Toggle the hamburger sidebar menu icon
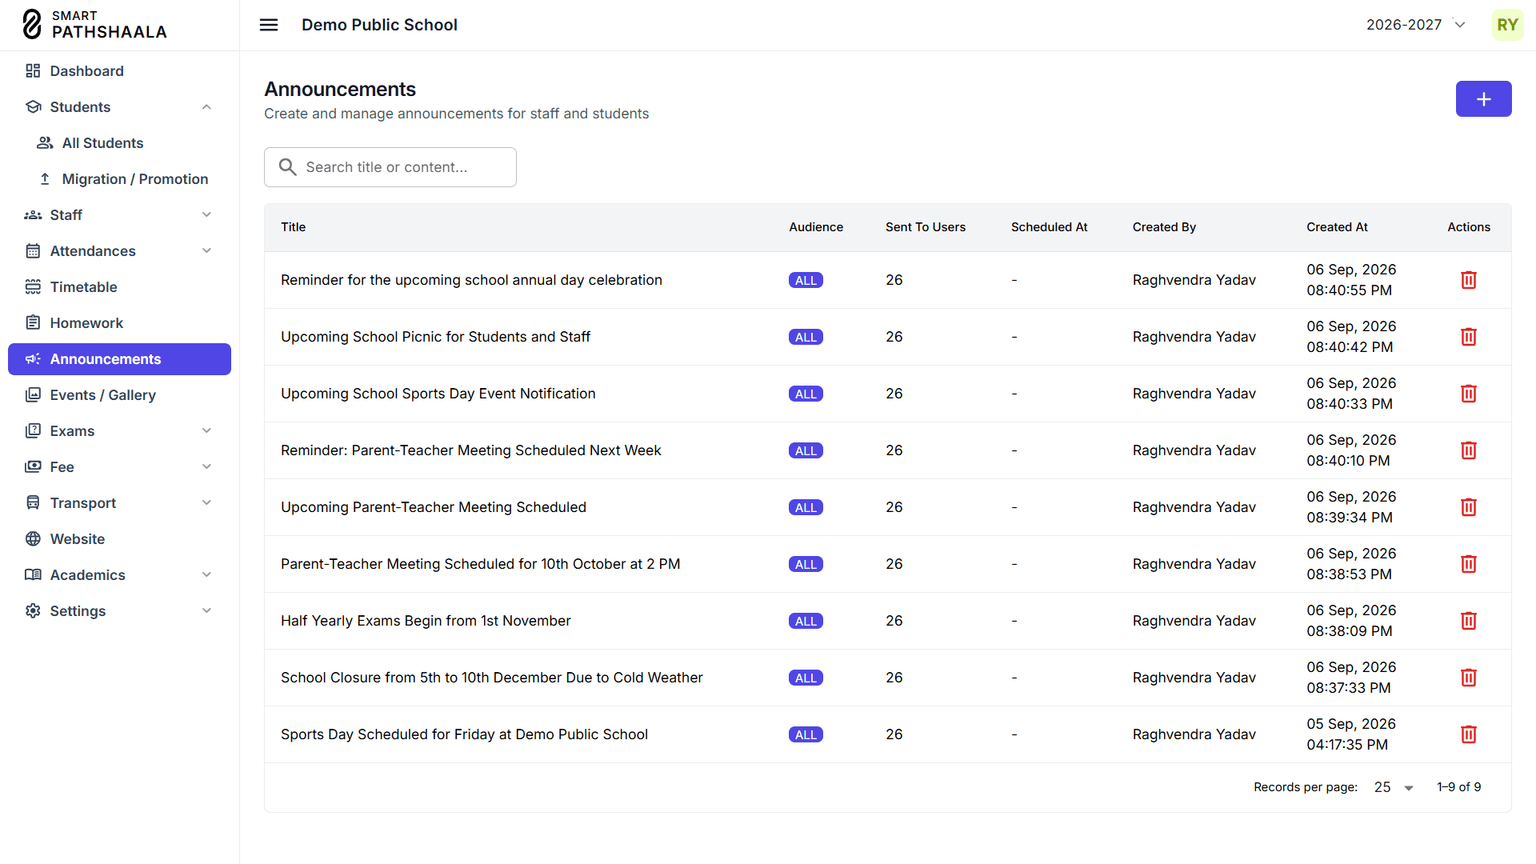Screen dimensions: 1536x864 pos(269,25)
